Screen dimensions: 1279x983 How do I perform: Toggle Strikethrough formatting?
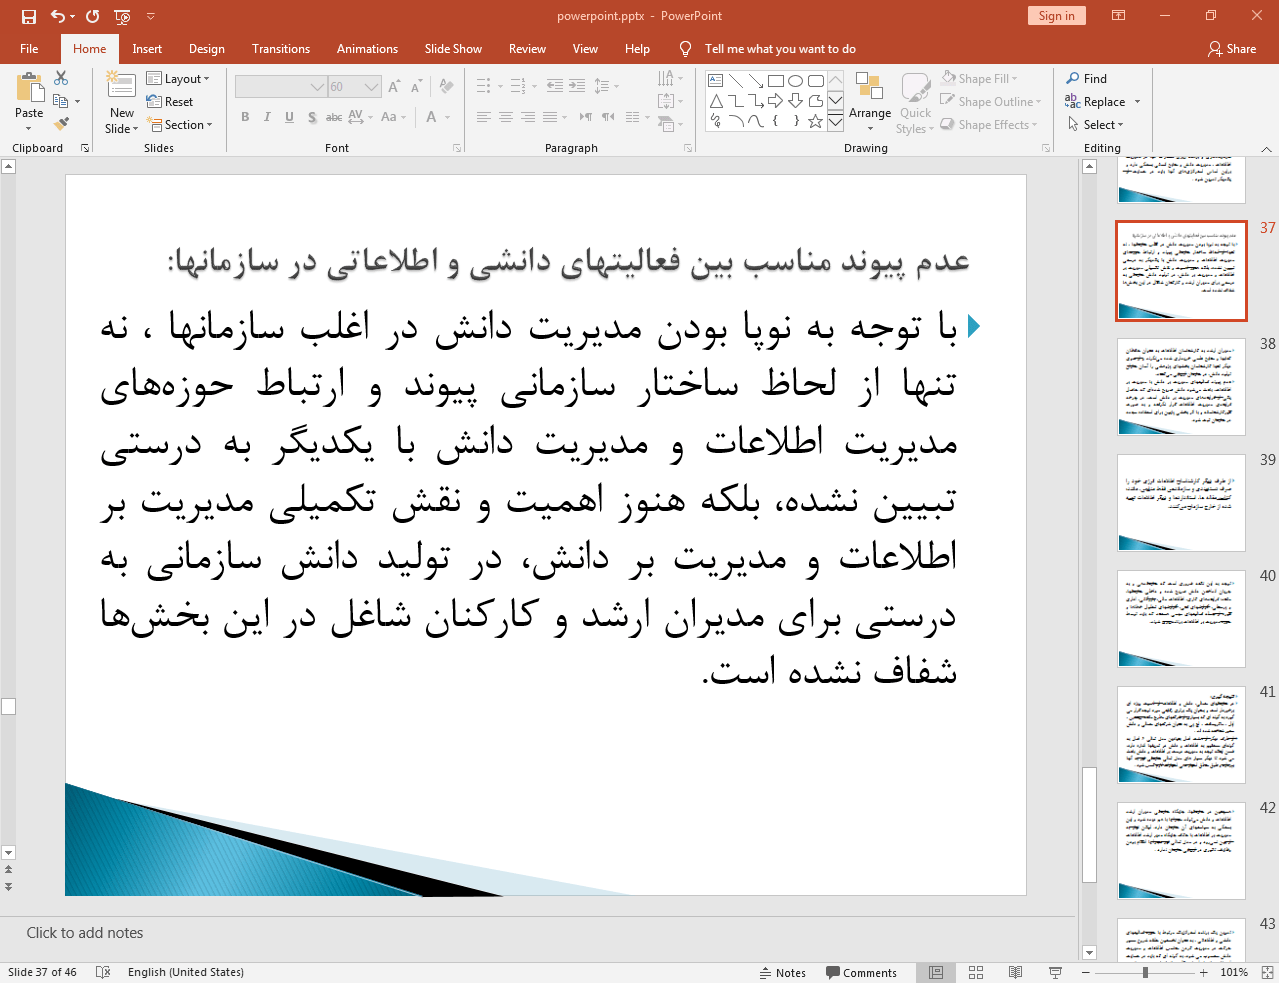[x=334, y=117]
